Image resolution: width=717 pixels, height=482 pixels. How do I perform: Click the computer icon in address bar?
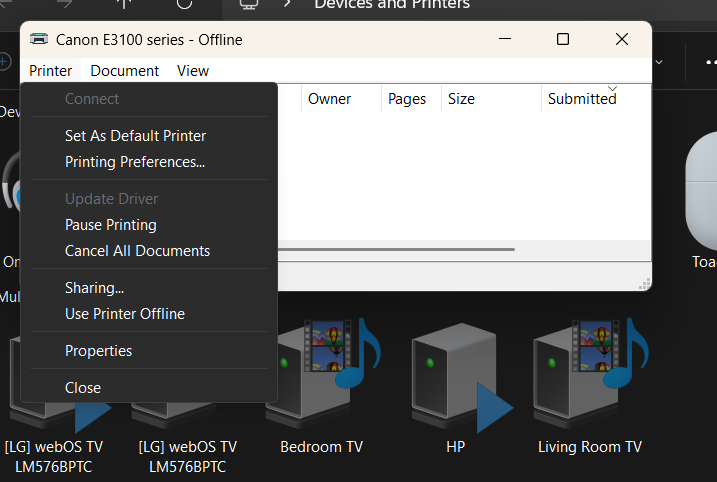tap(249, 4)
